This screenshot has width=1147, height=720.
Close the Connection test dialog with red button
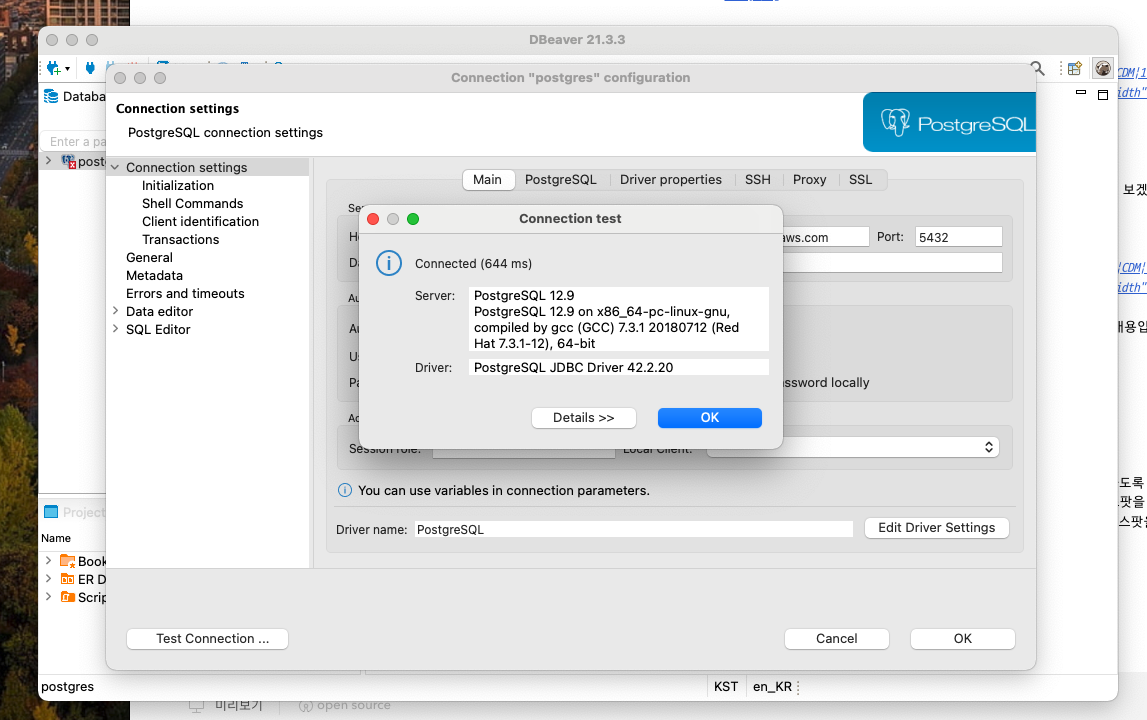click(373, 219)
